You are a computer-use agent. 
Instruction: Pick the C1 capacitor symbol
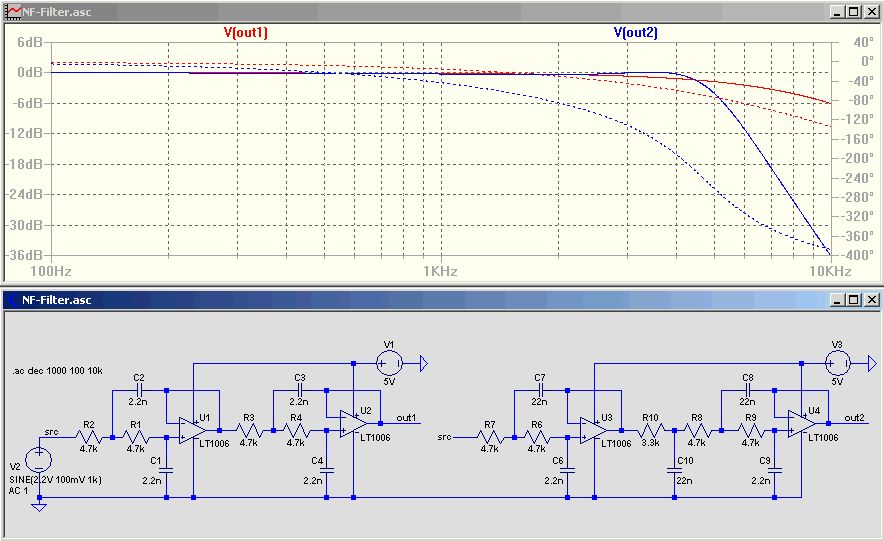click(x=166, y=471)
